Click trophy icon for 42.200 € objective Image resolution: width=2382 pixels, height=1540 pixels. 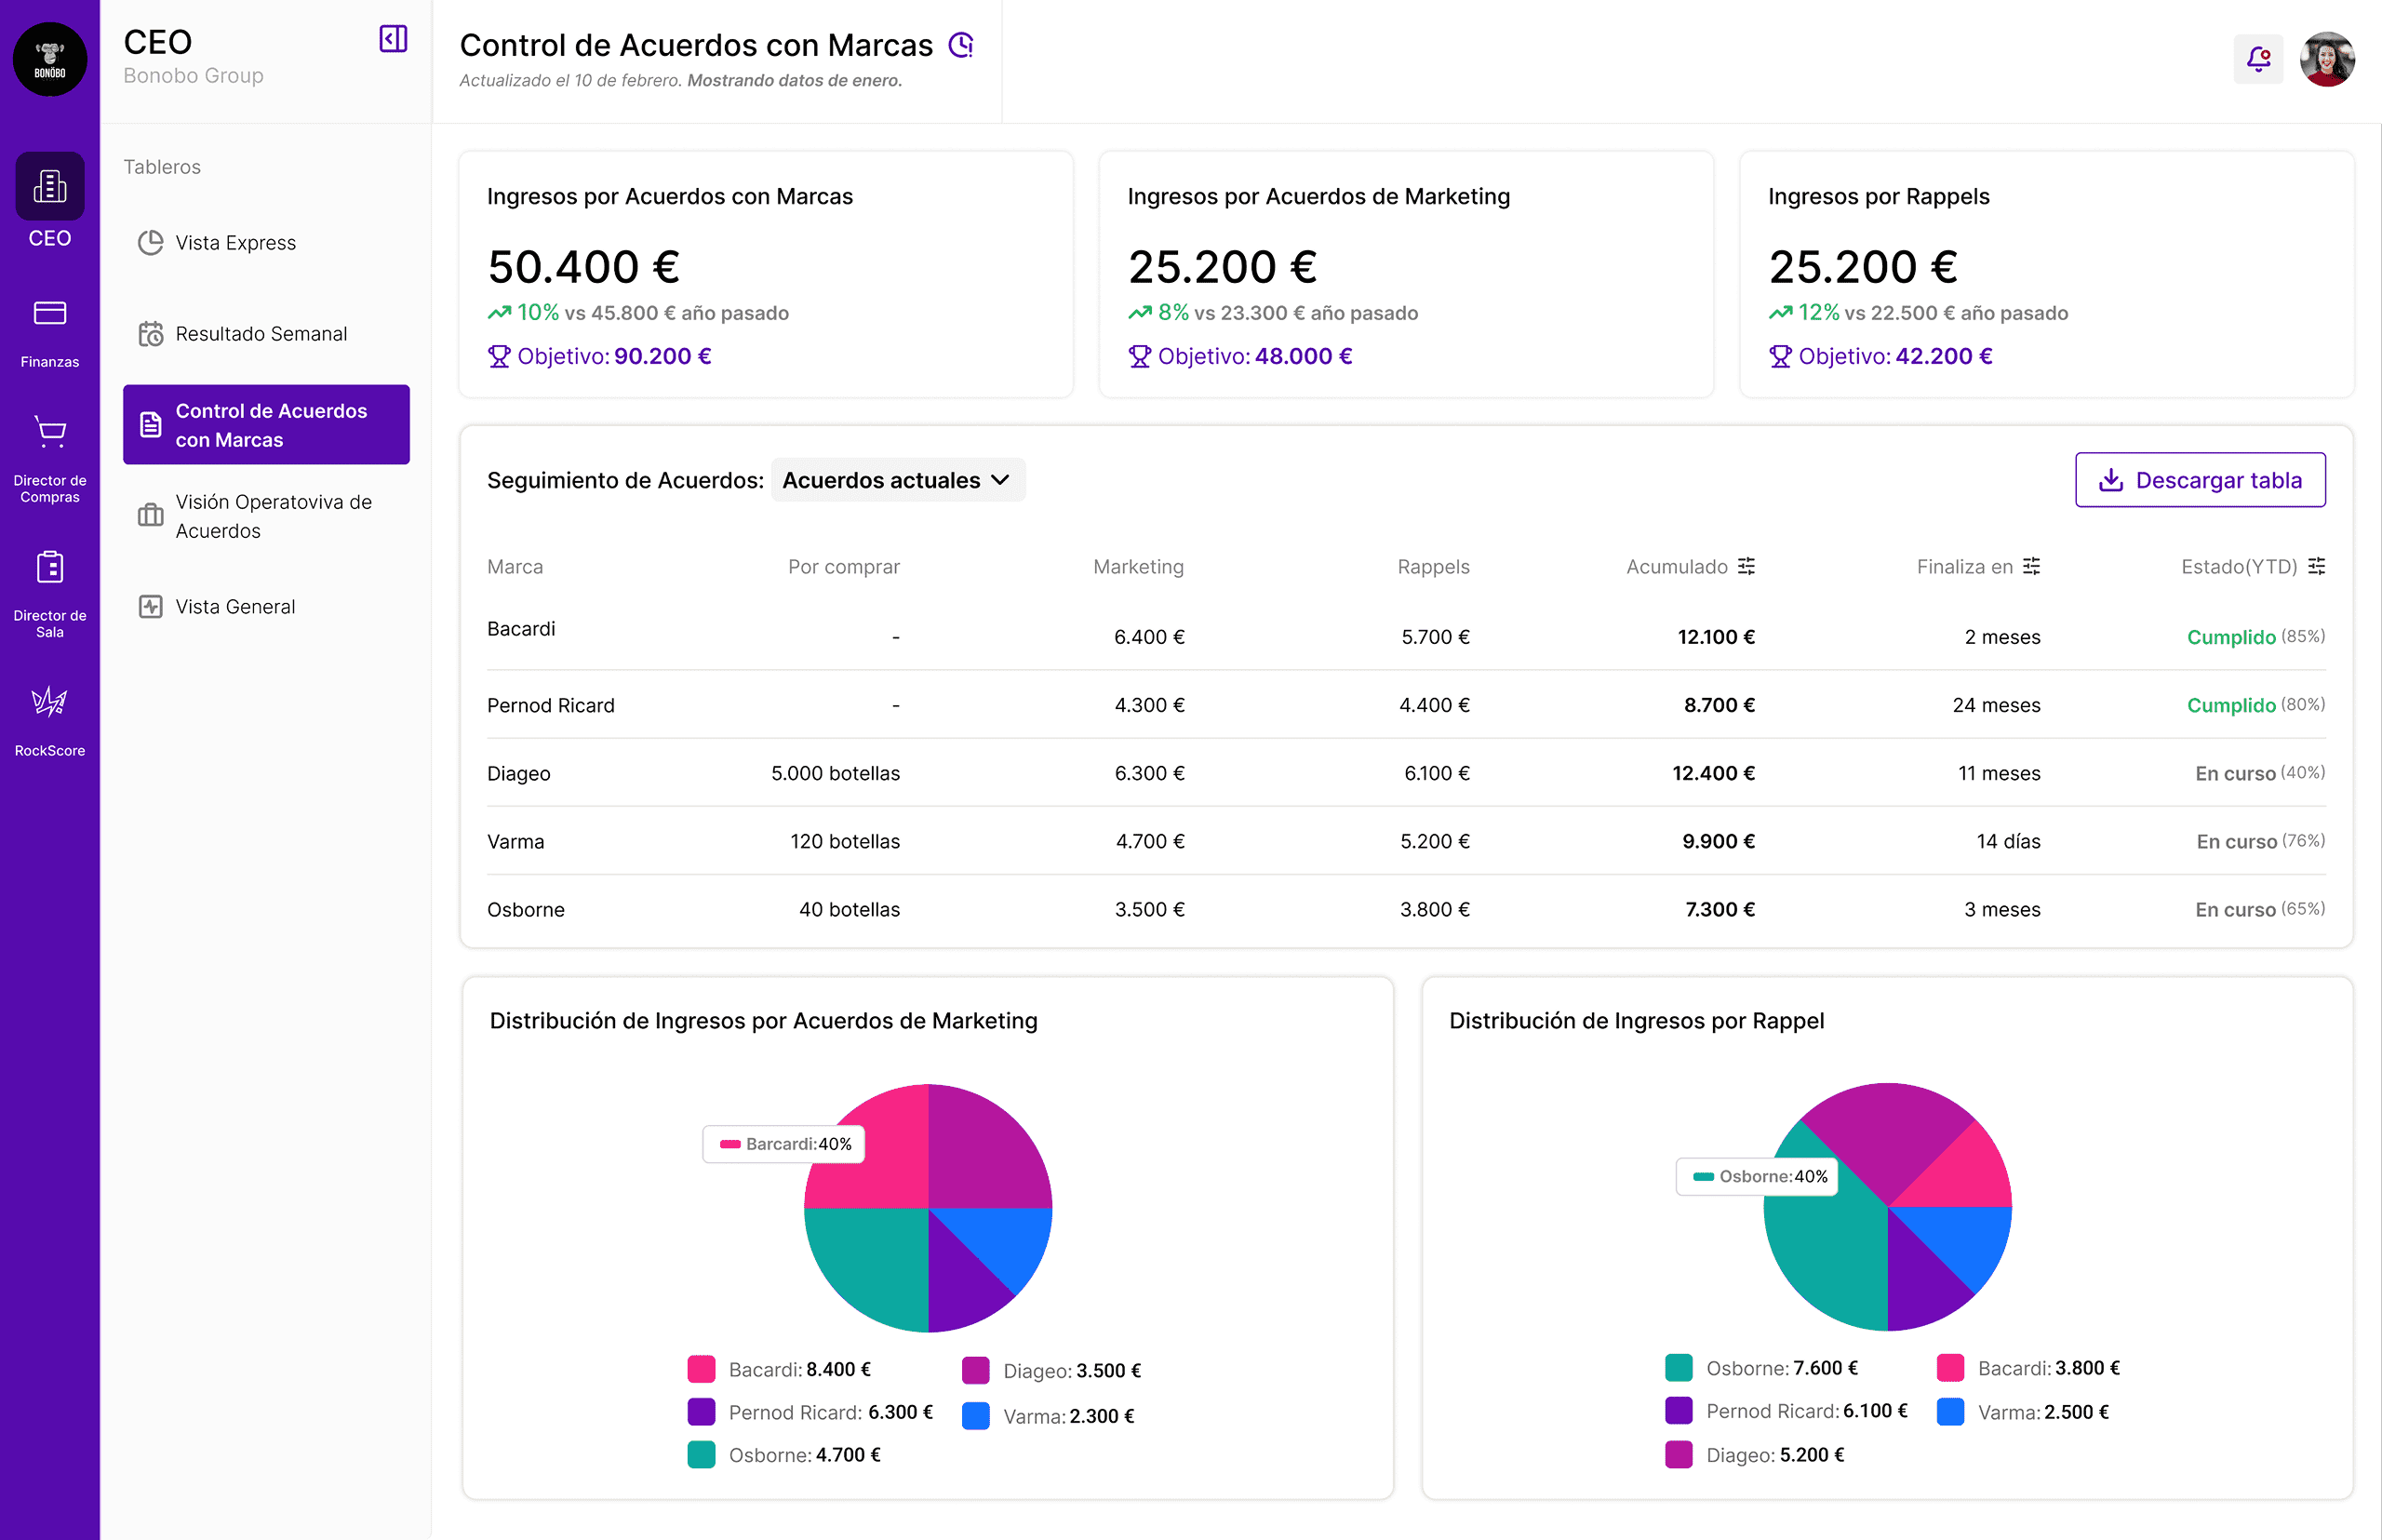click(1780, 356)
